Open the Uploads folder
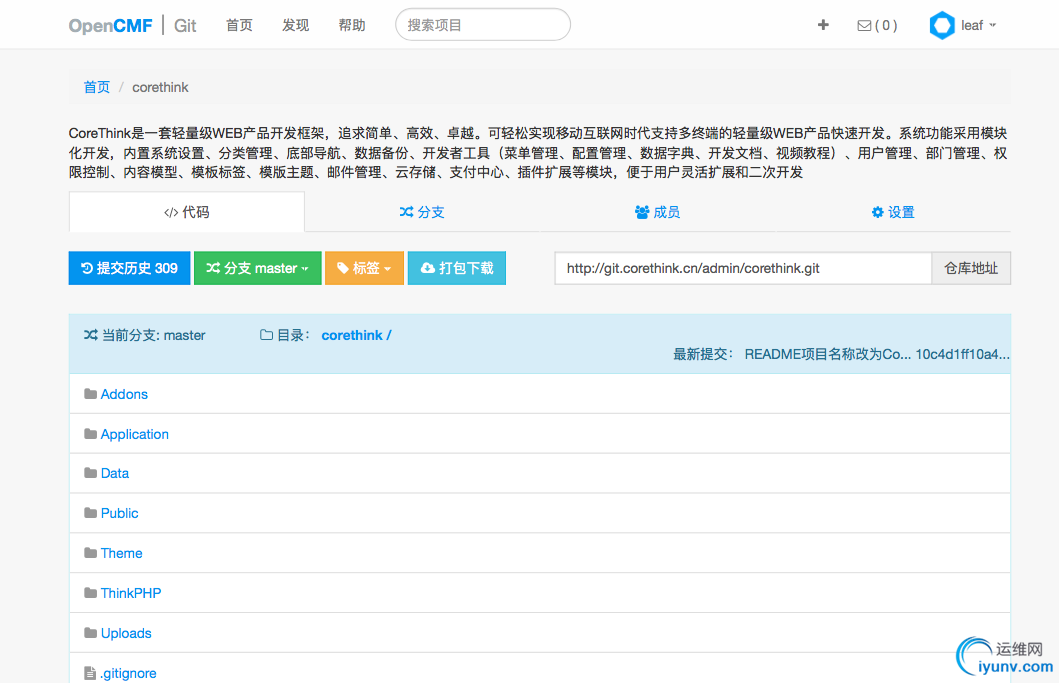Viewport: 1059px width, 683px height. 126,633
